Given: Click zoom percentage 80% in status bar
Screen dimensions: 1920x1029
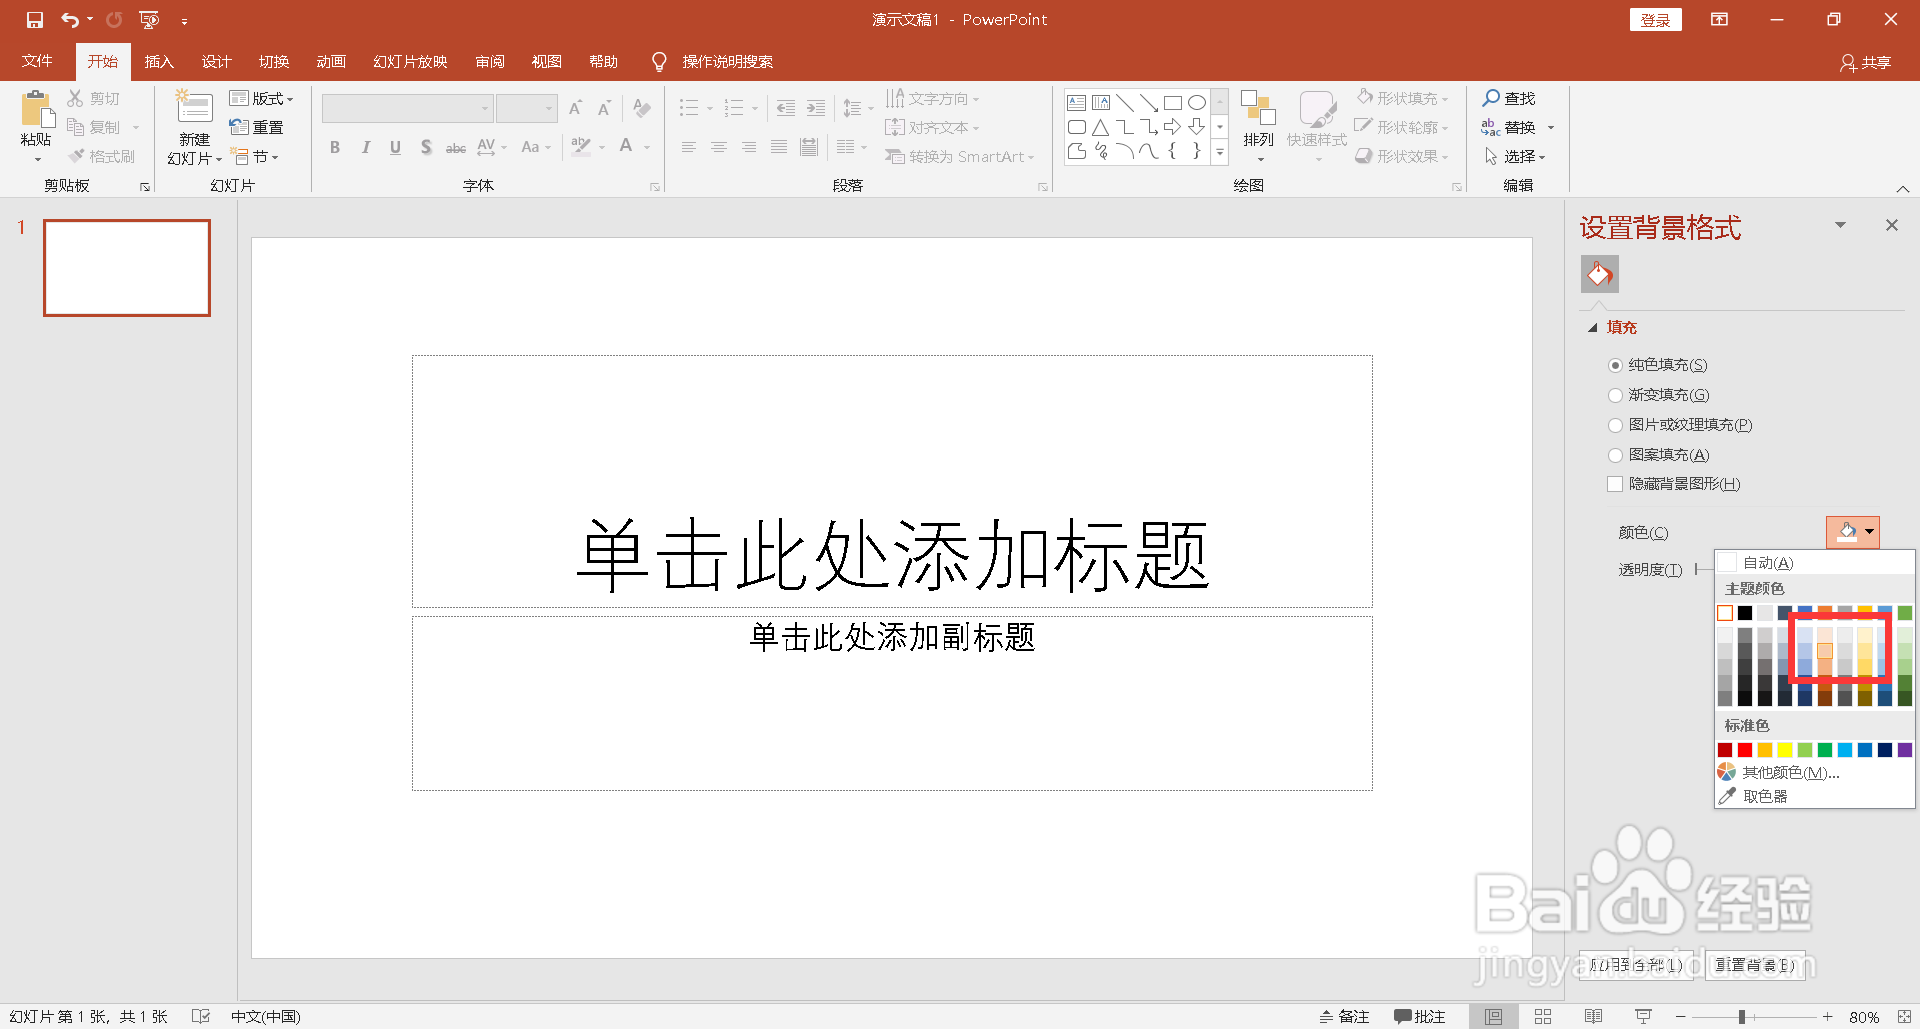Looking at the screenshot, I should [x=1864, y=1016].
